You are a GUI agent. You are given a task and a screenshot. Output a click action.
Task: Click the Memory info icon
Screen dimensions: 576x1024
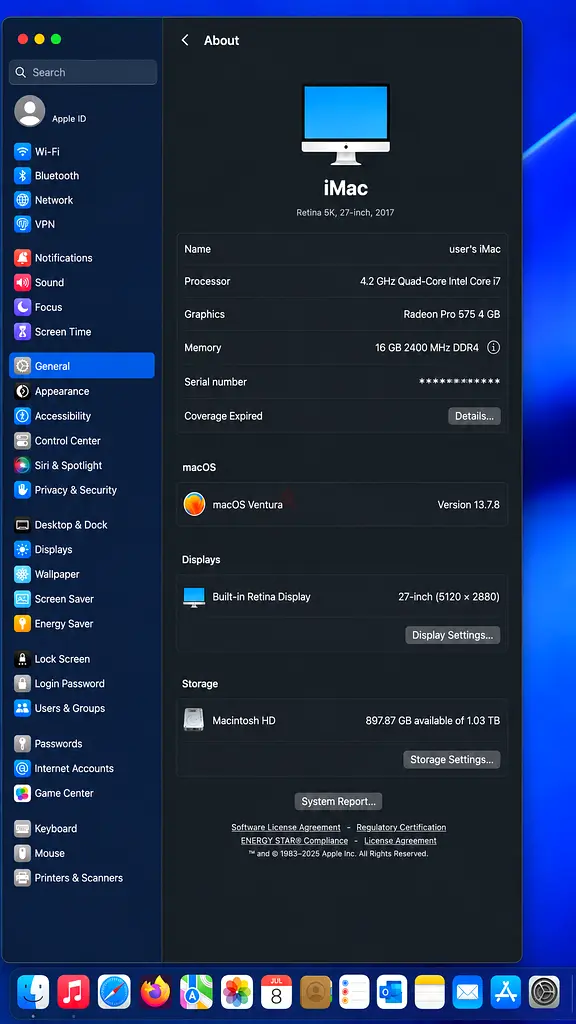494,347
